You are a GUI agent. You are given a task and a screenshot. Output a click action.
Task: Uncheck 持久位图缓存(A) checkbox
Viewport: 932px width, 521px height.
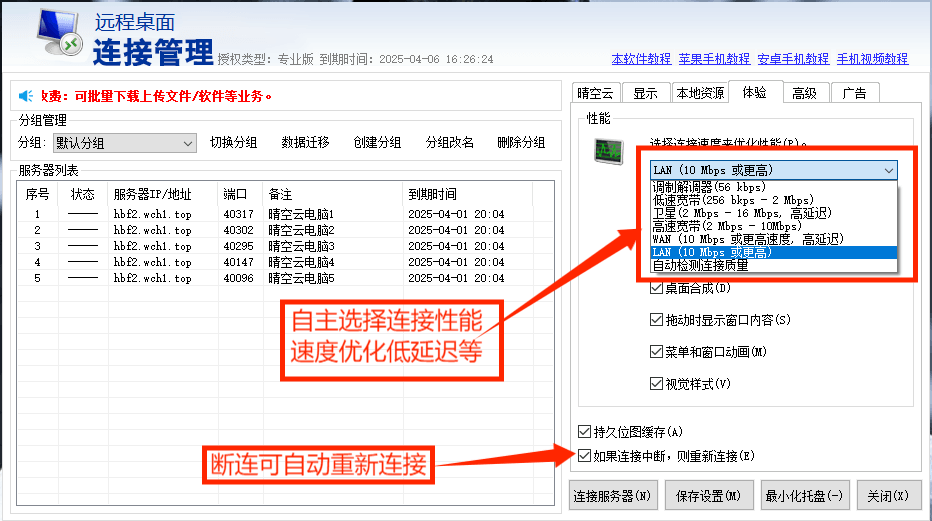tap(585, 432)
